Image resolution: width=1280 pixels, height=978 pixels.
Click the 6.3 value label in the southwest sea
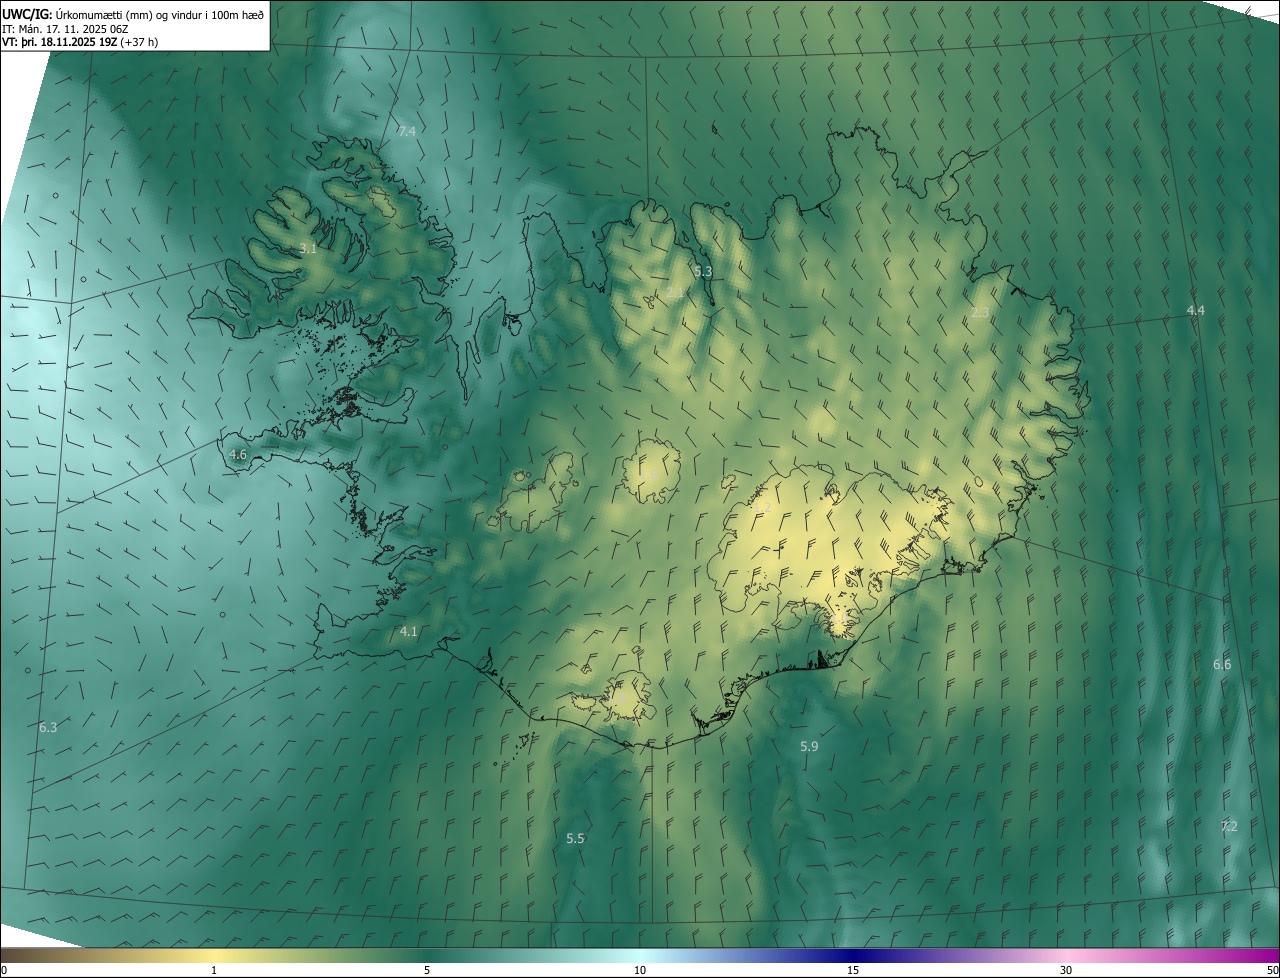(x=47, y=727)
